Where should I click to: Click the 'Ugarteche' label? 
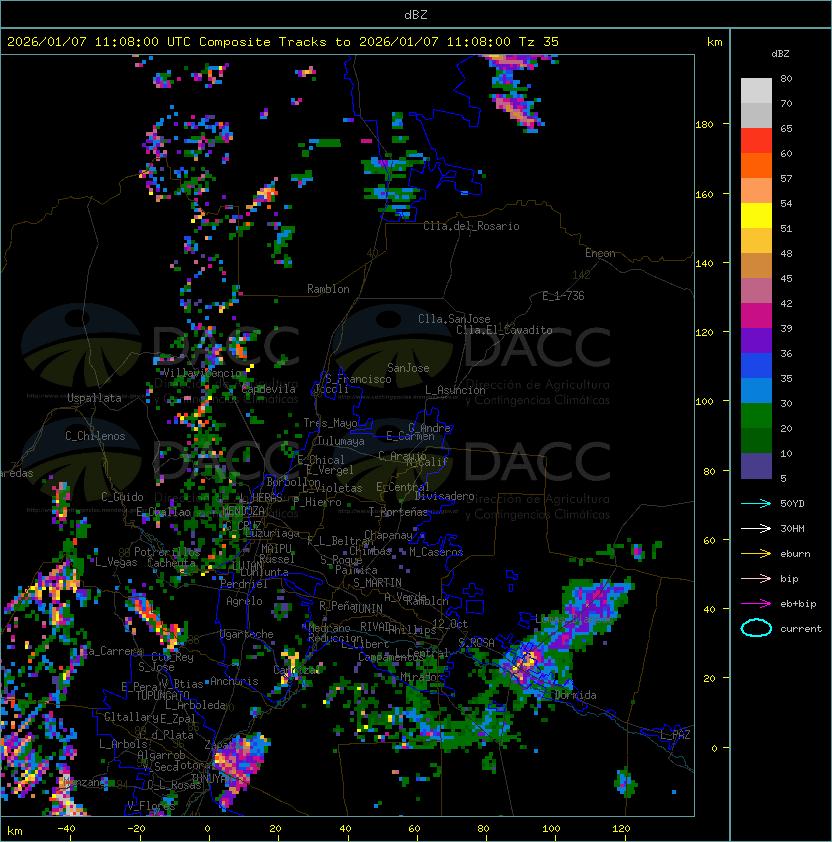point(247,634)
